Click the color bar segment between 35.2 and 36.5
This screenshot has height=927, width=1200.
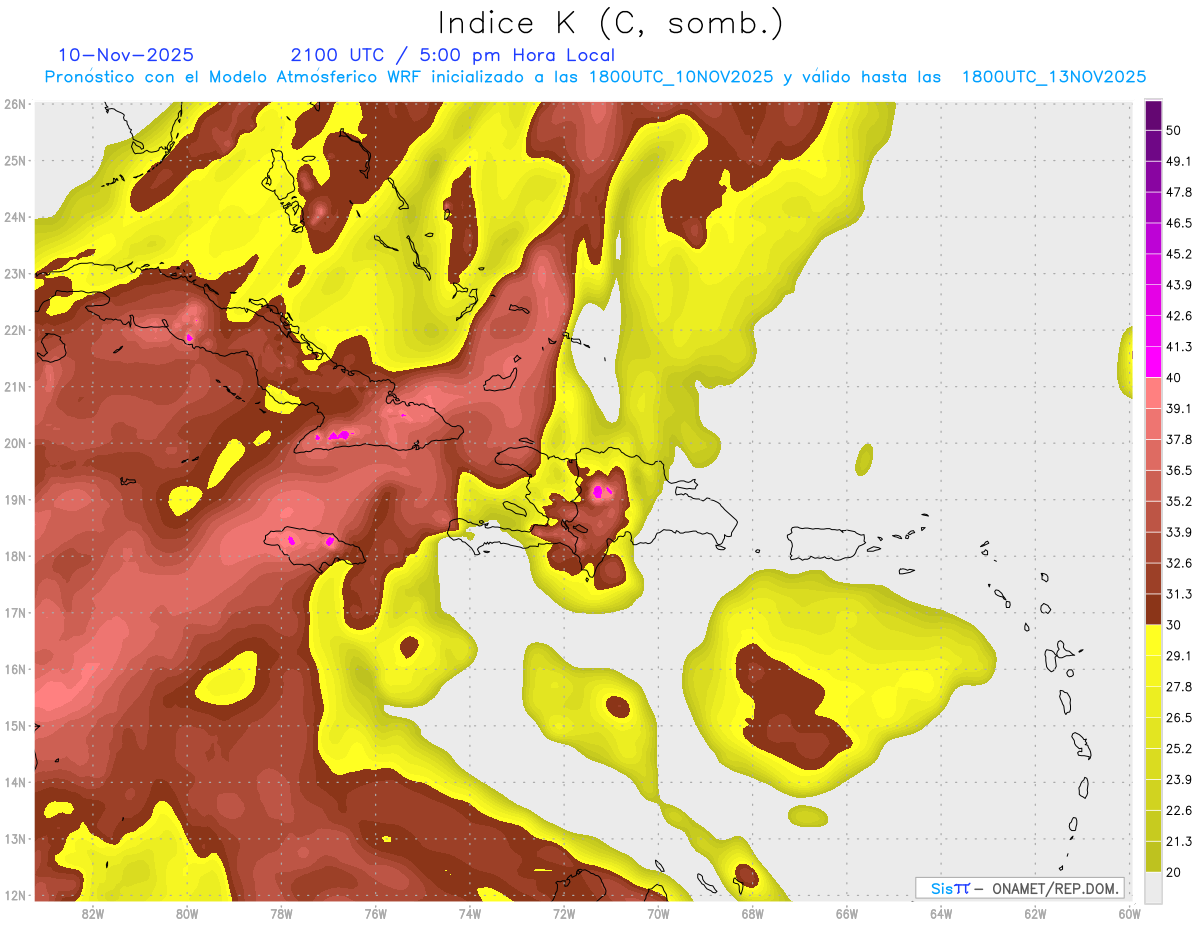[1153, 486]
